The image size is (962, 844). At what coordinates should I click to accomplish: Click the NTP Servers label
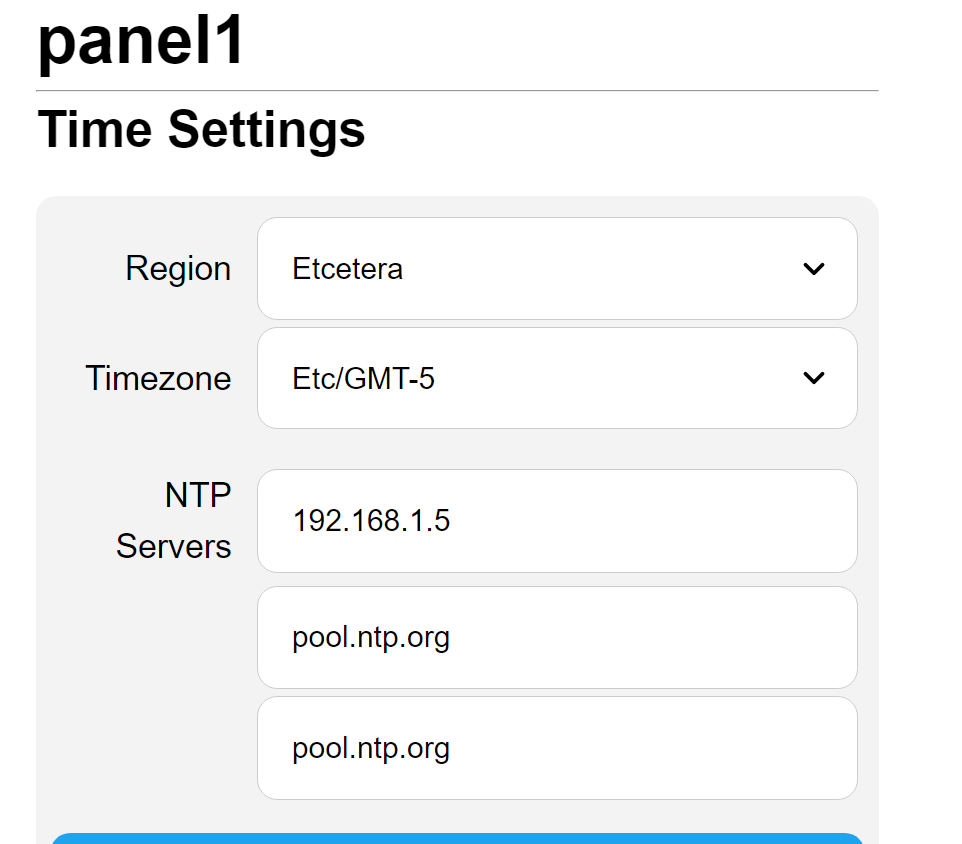pos(174,520)
